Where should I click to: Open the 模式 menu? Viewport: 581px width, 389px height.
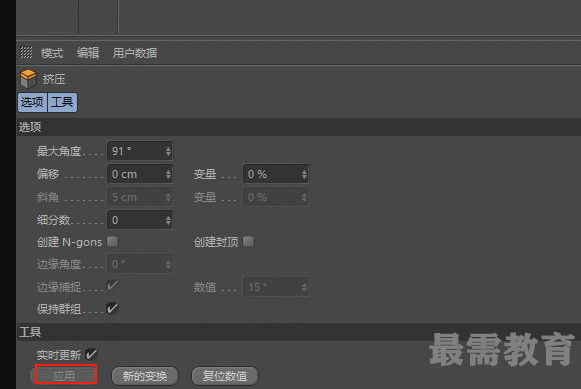click(x=52, y=53)
